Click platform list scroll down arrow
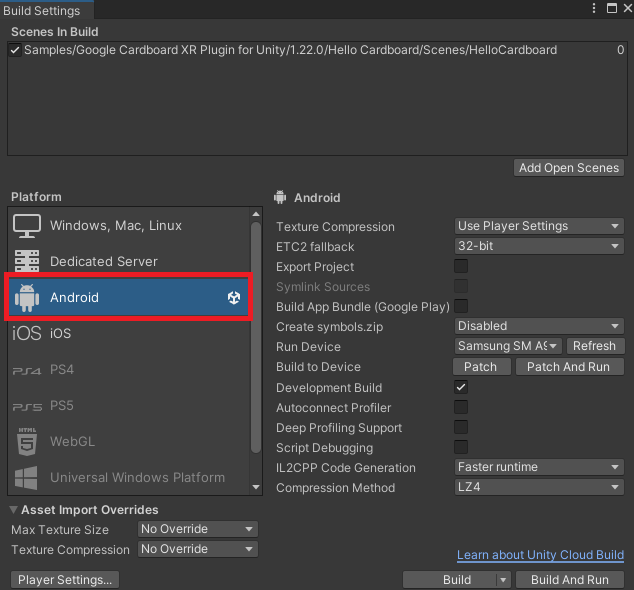Screen dimensions: 634x590 [x=256, y=487]
